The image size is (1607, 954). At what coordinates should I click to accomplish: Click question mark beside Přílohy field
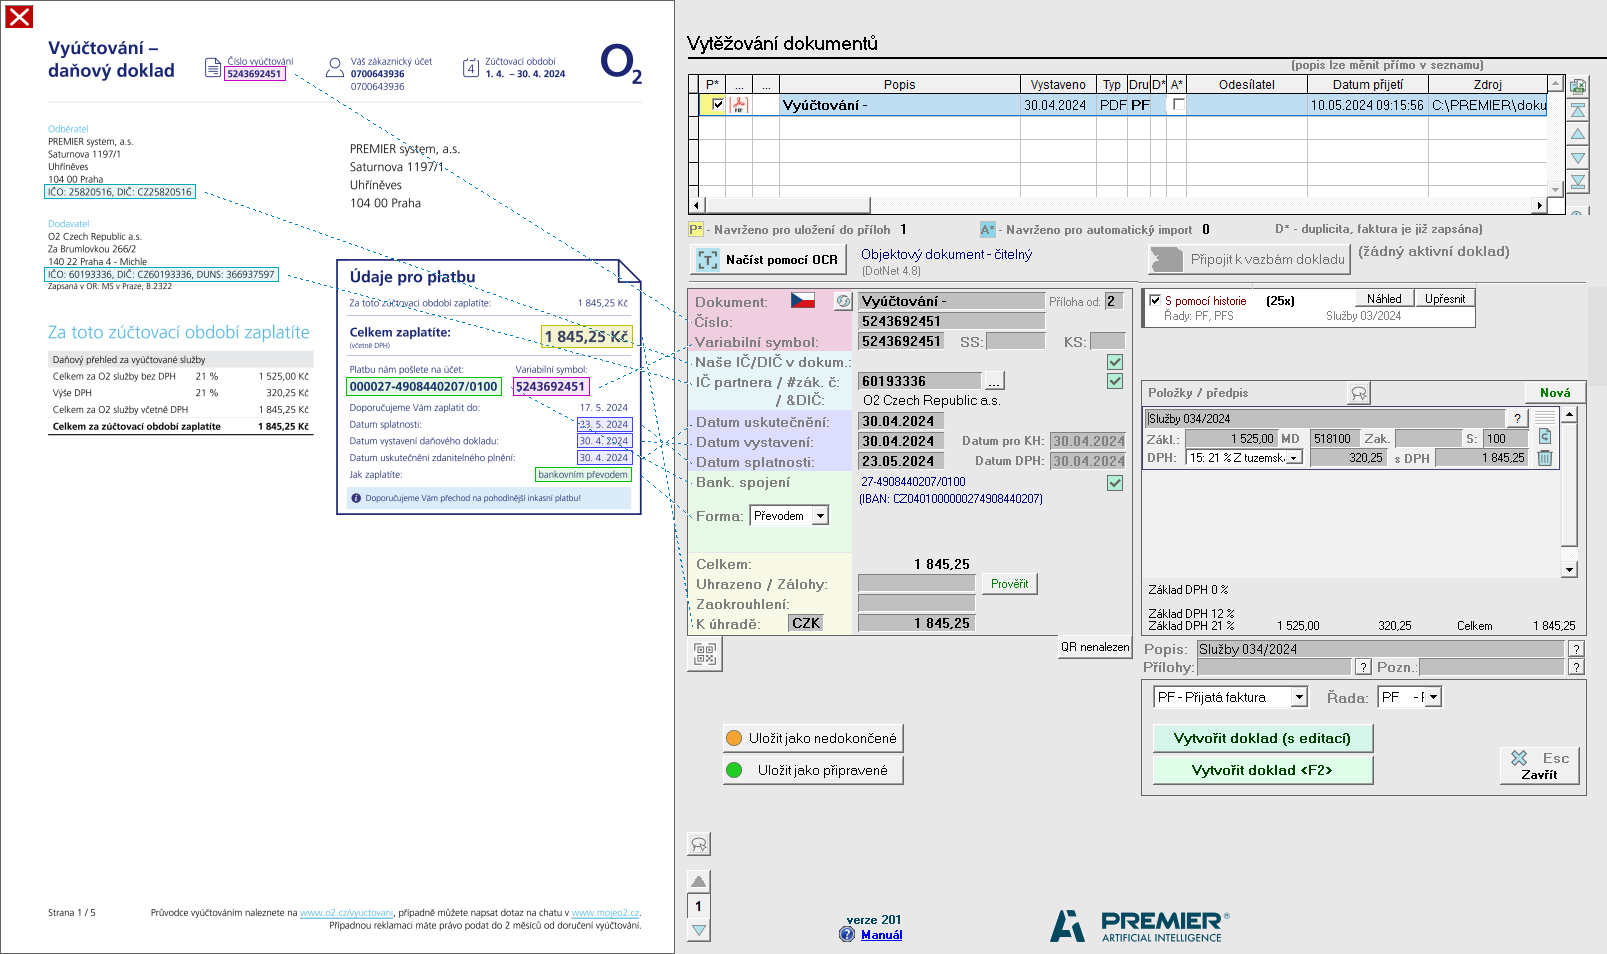(x=1363, y=667)
